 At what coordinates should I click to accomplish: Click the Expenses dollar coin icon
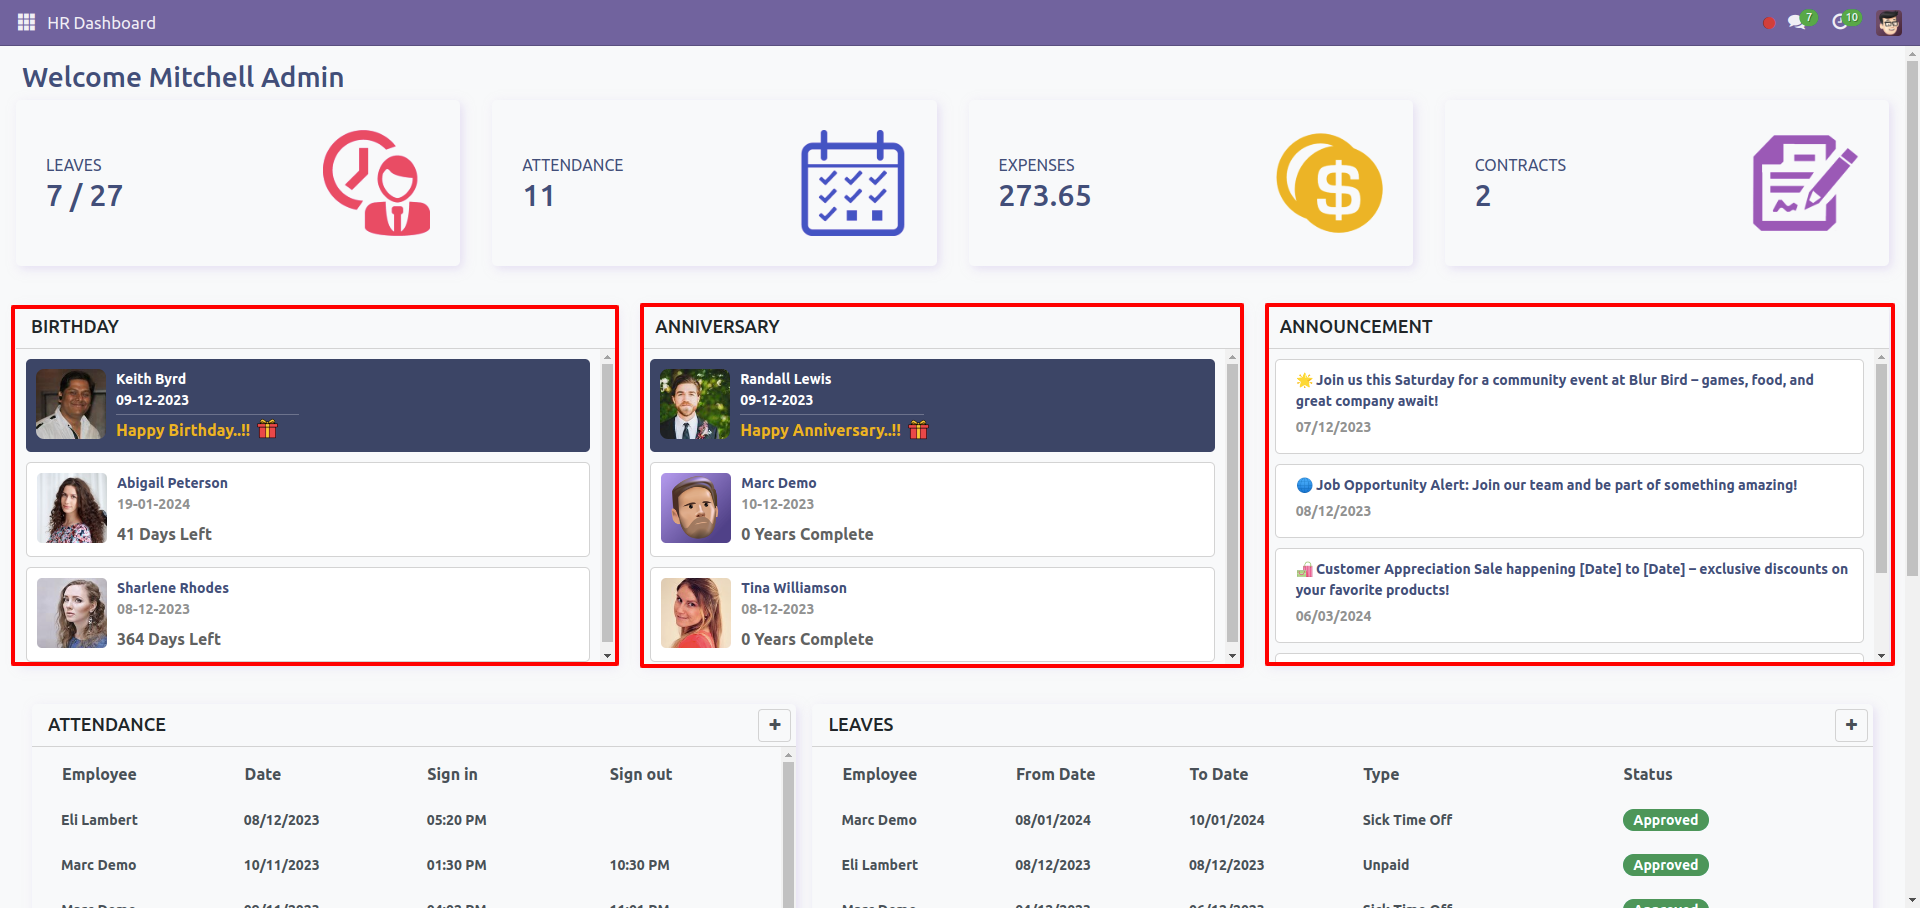click(1329, 183)
